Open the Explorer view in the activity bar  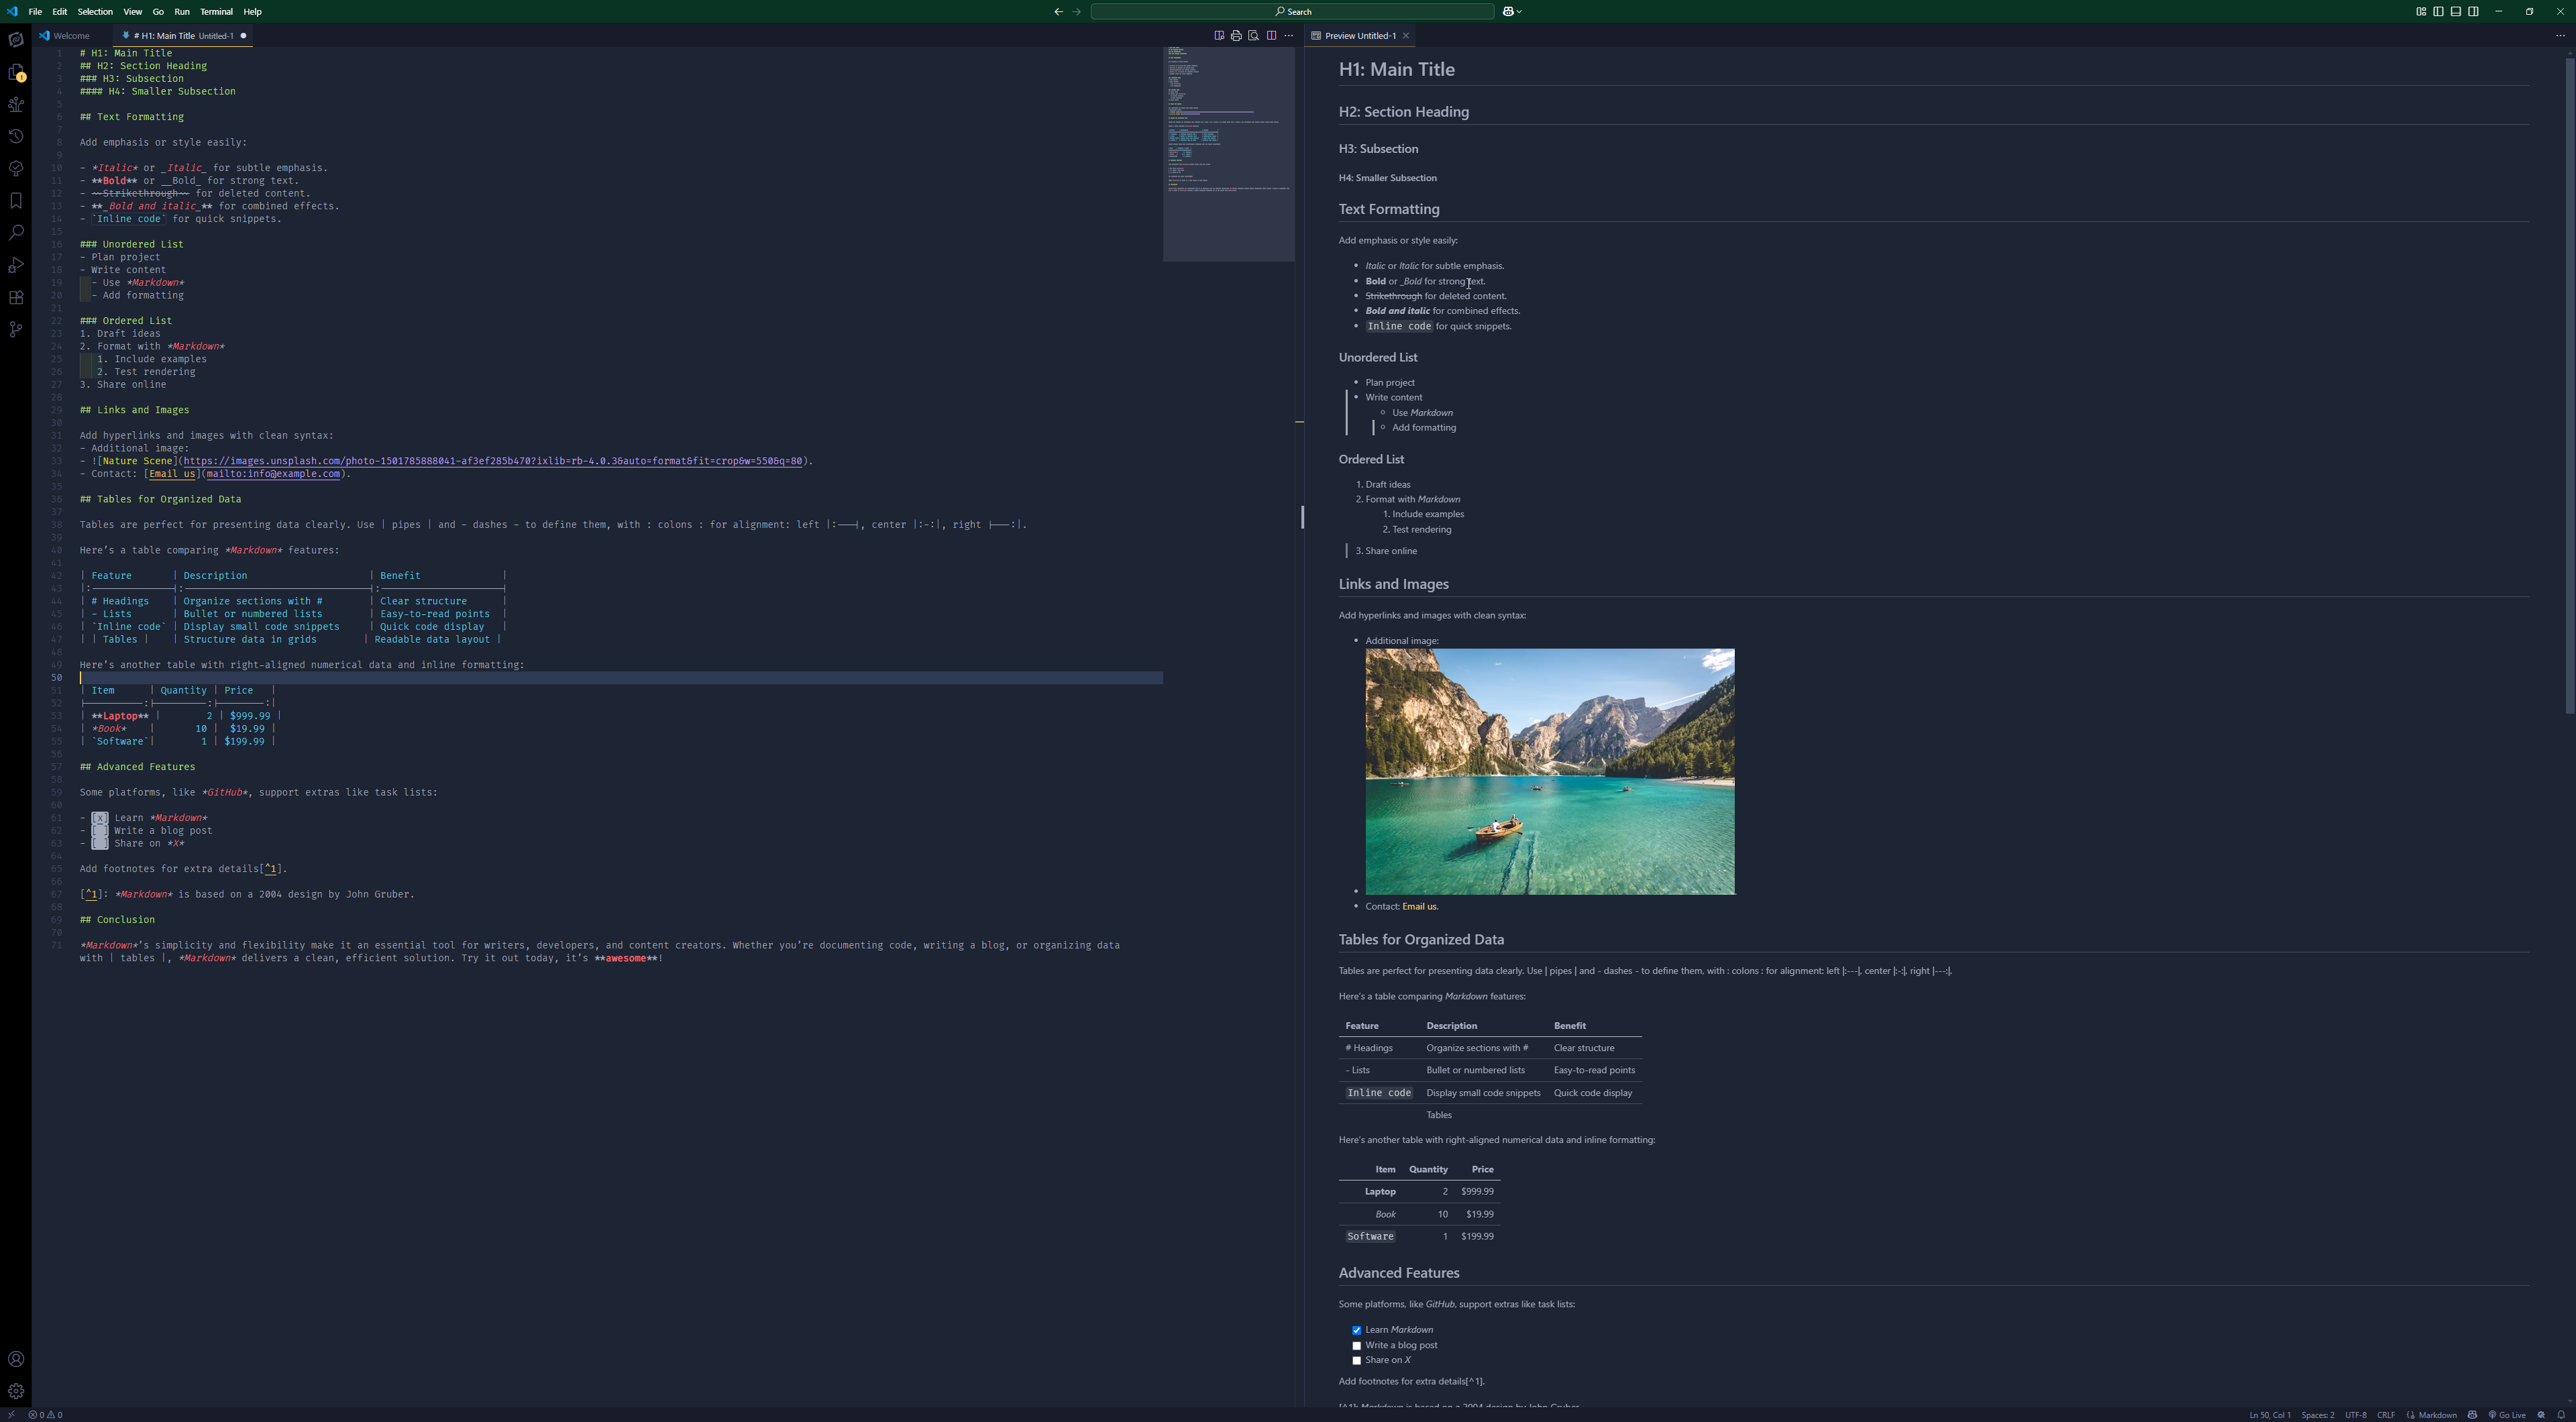16,72
